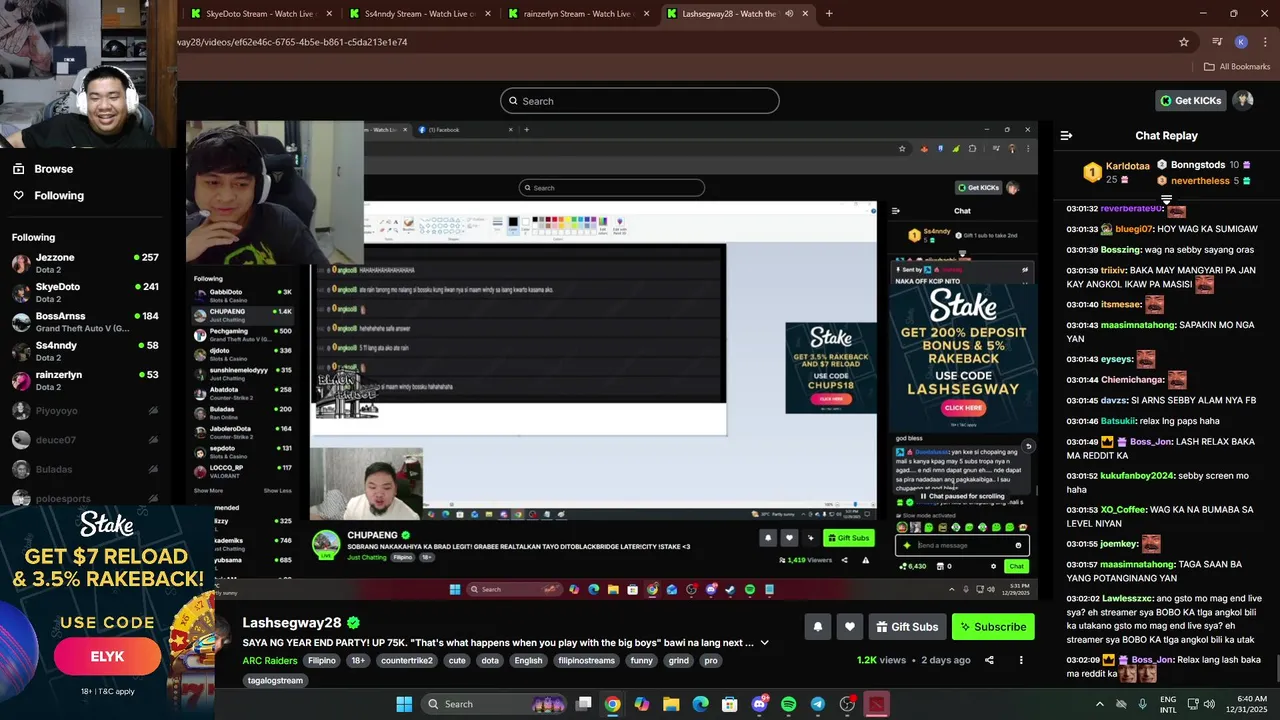1280x720 pixels.
Task: Open Microsoft Edge from the taskbar
Action: click(701, 704)
